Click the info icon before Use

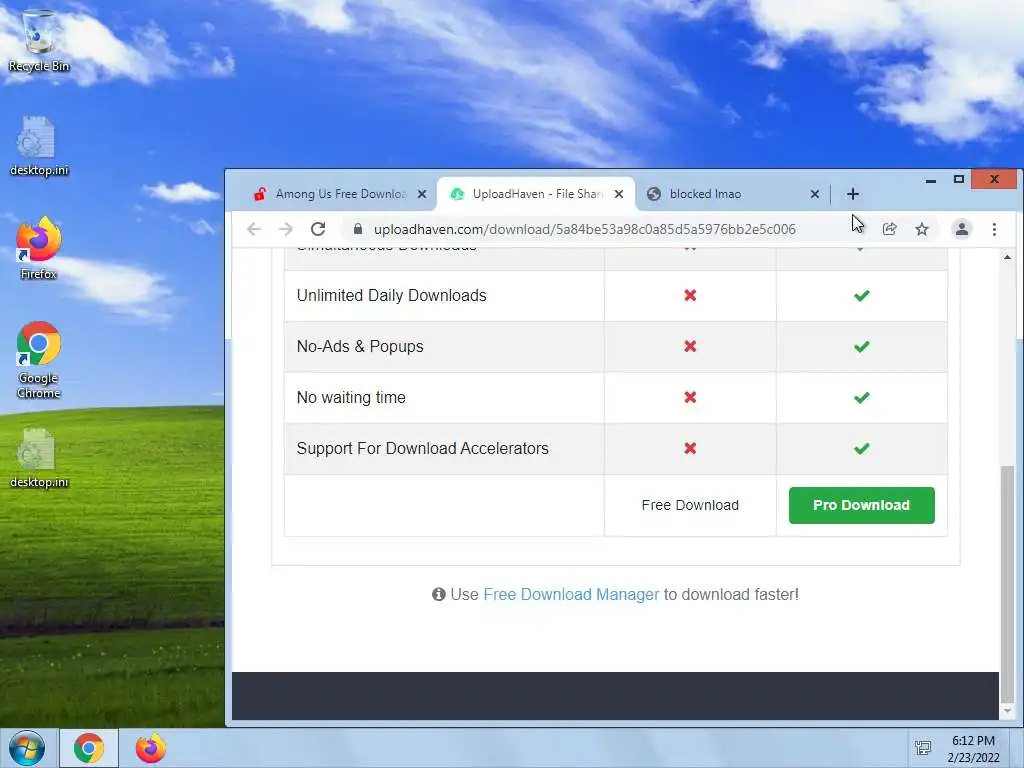(x=439, y=594)
